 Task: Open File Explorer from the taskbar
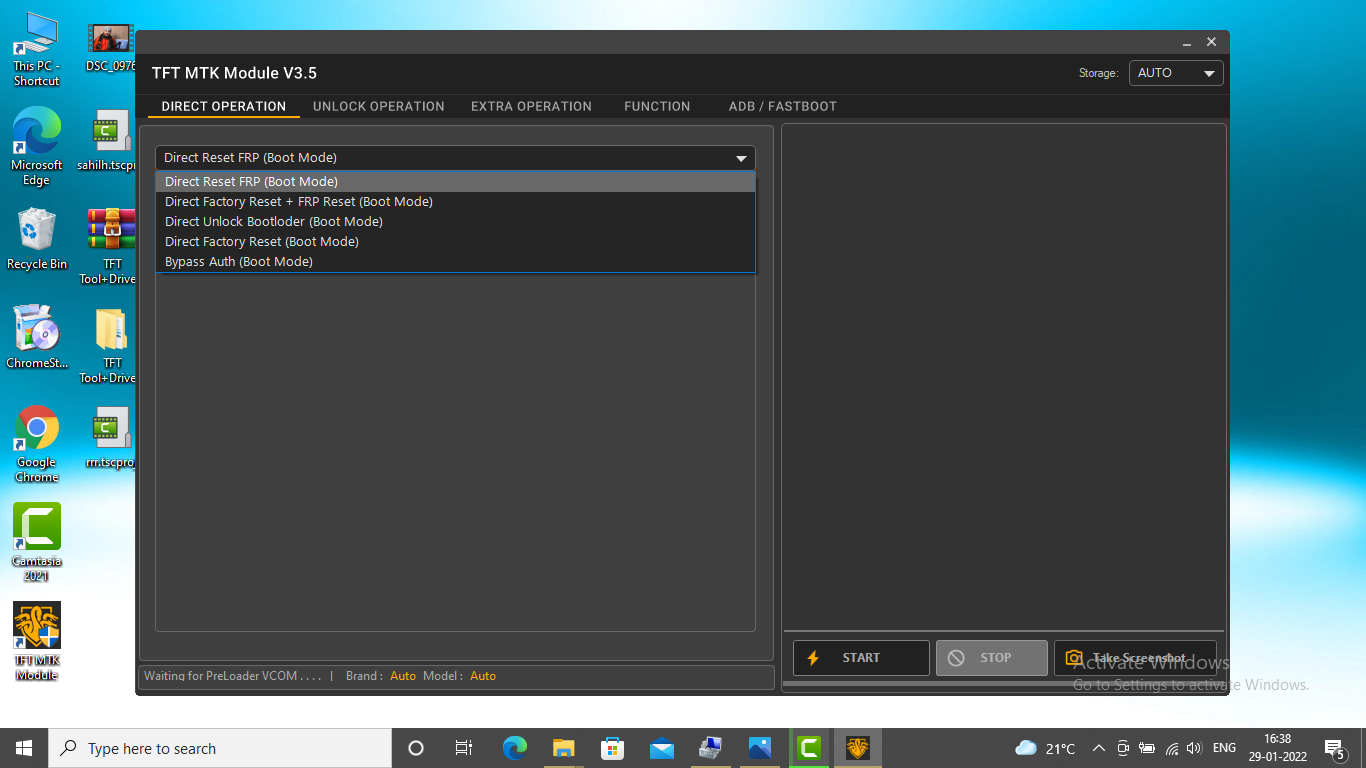pos(563,748)
